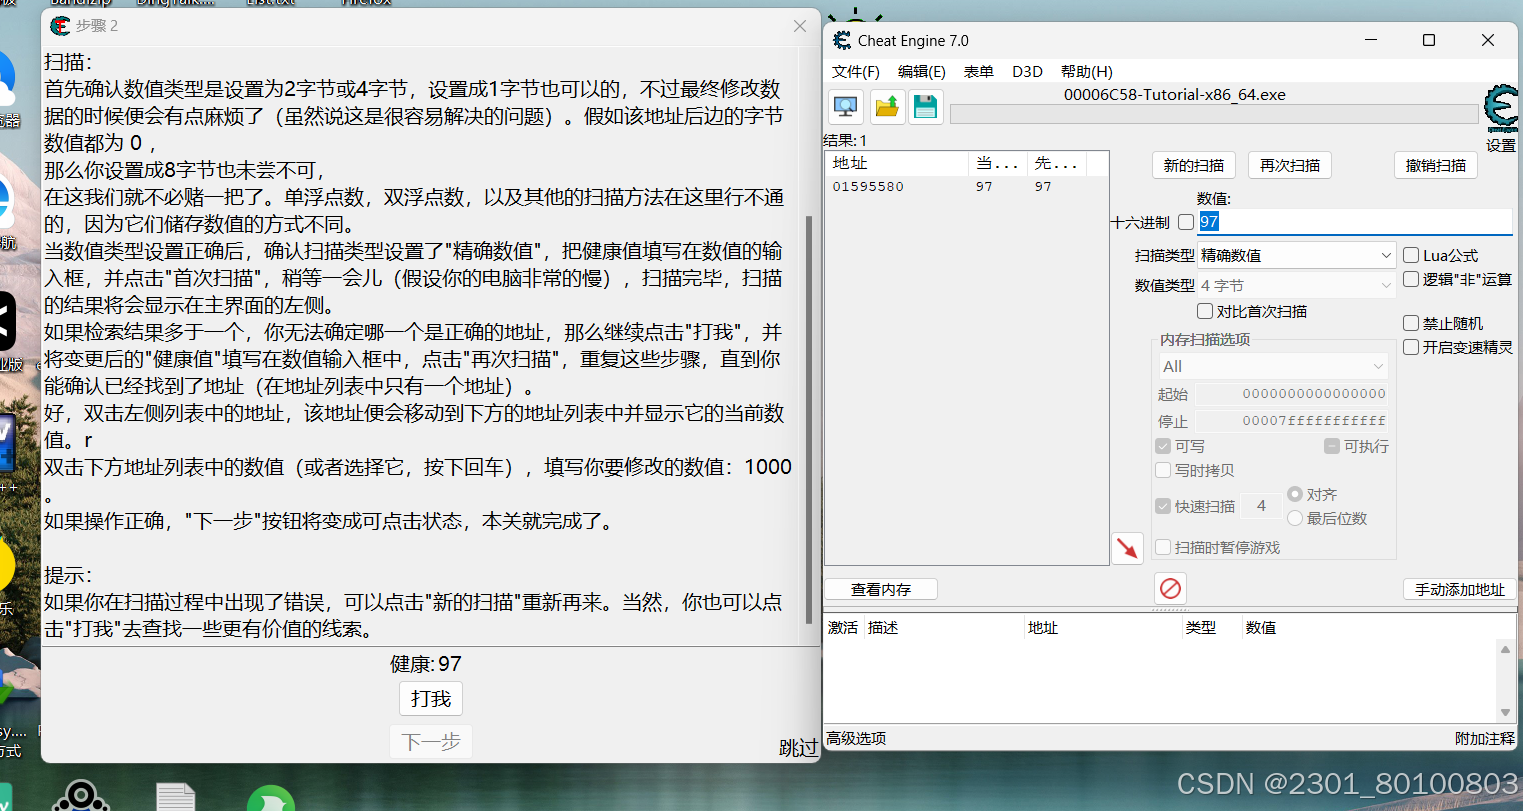Click Cheat Engine title bar icon
The height and width of the screenshot is (811, 1523).
click(x=842, y=40)
